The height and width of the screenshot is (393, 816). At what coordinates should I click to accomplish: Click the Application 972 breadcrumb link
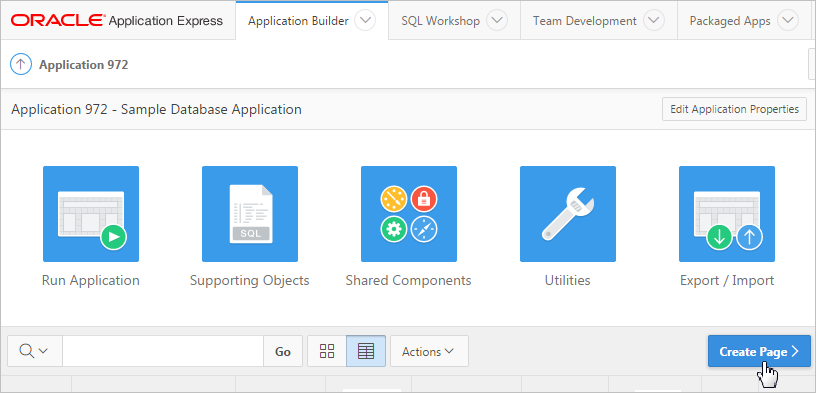coord(84,65)
